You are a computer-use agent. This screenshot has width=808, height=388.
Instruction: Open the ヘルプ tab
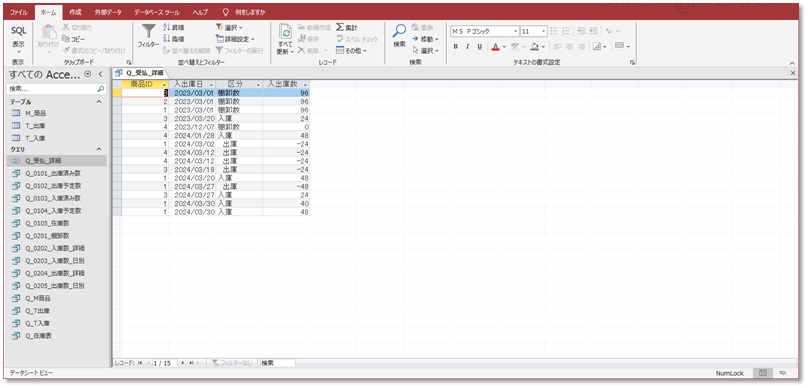[x=200, y=11]
